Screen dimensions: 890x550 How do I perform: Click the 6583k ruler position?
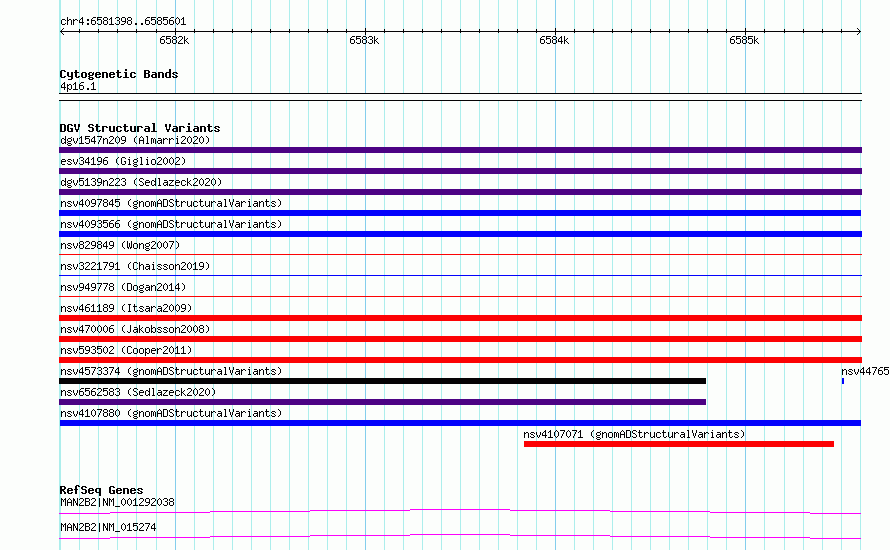click(x=364, y=40)
